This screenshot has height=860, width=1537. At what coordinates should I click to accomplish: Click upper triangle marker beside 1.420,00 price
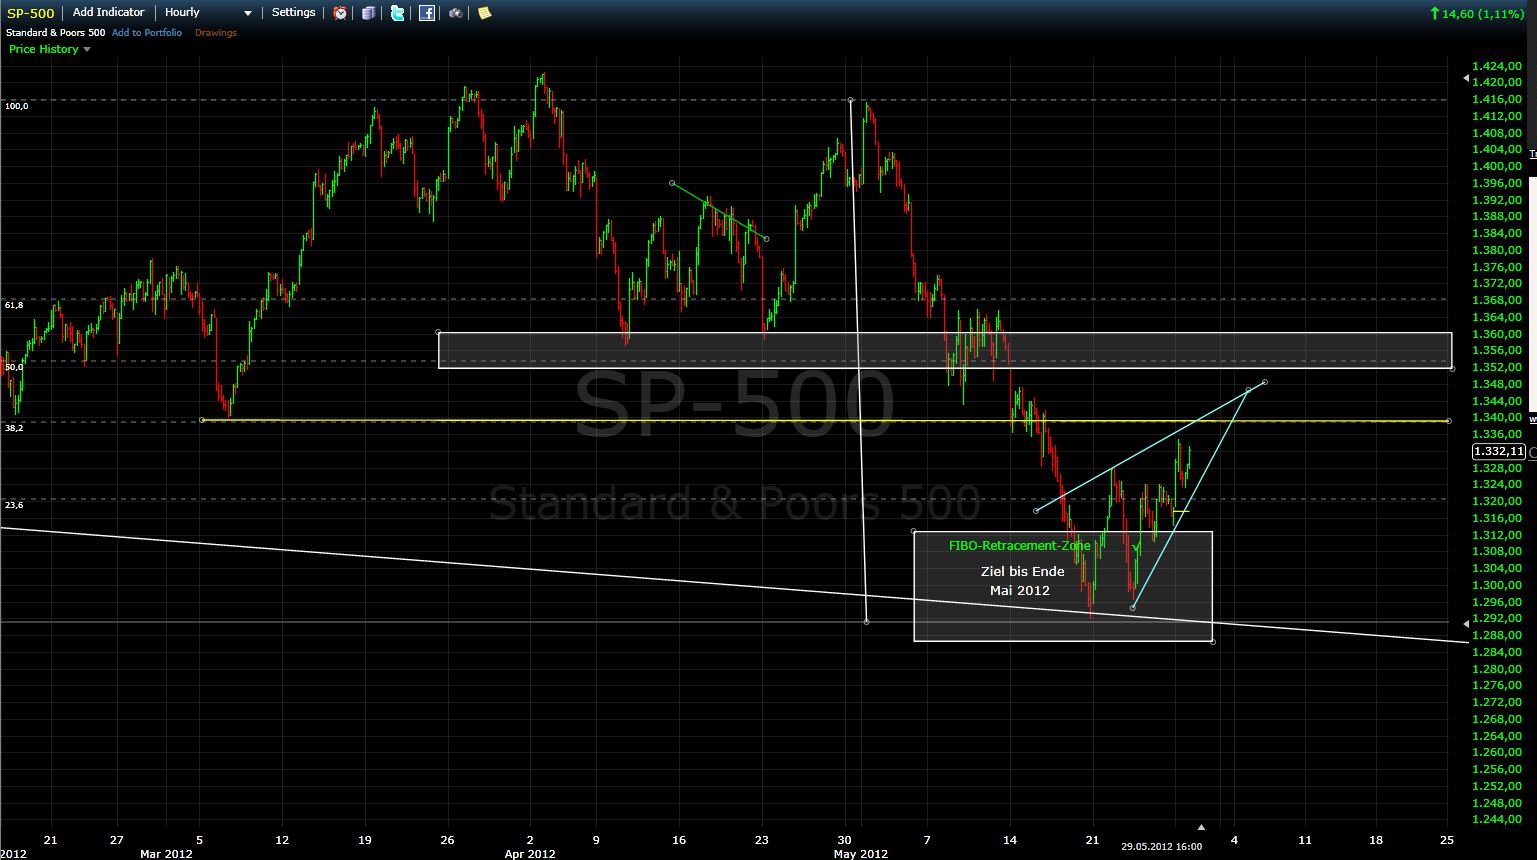(x=1466, y=78)
